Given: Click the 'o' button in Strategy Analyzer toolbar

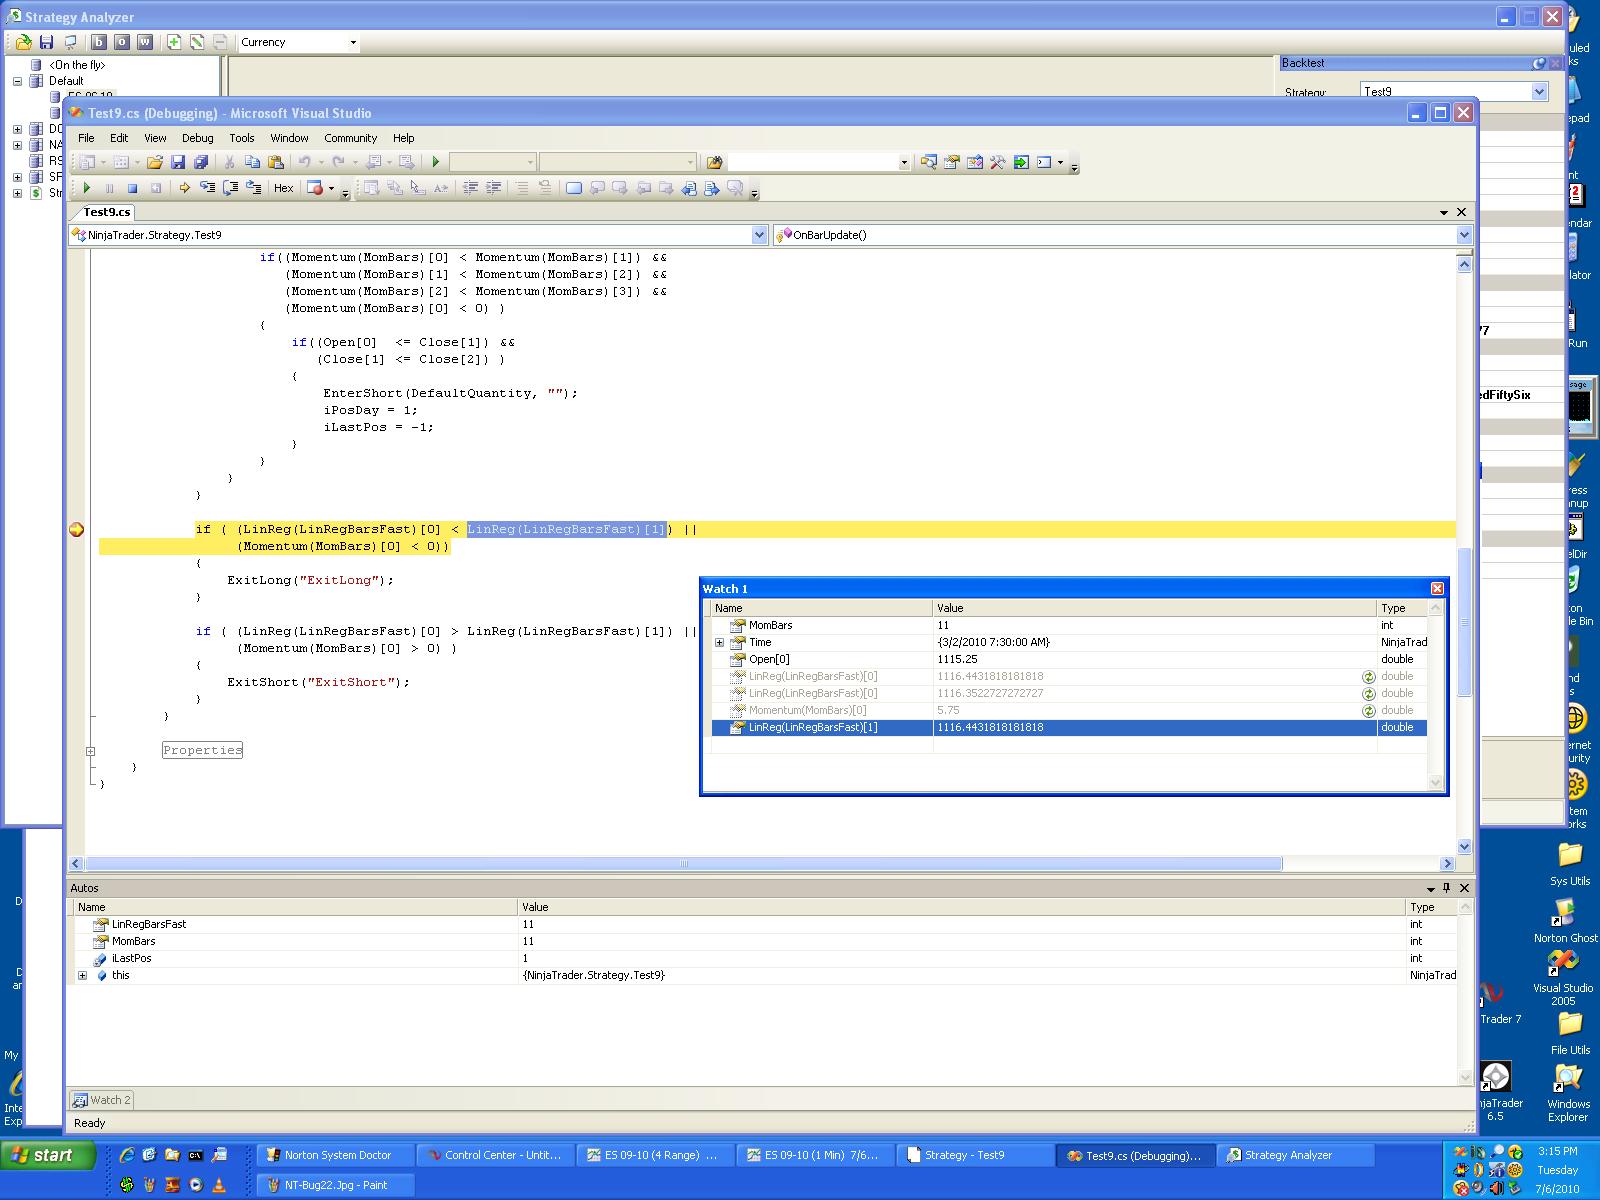Looking at the screenshot, I should pyautogui.click(x=122, y=42).
